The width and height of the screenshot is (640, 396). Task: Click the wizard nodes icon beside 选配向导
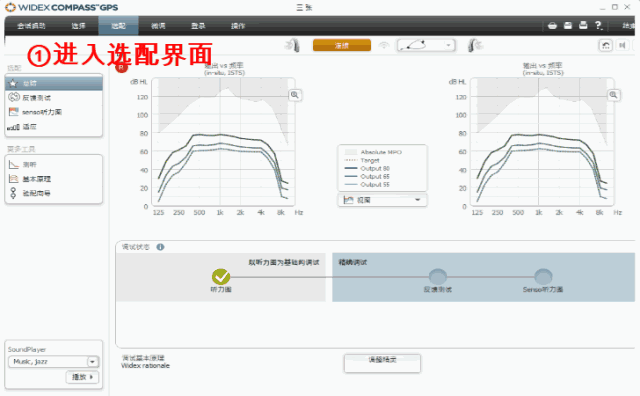13,193
